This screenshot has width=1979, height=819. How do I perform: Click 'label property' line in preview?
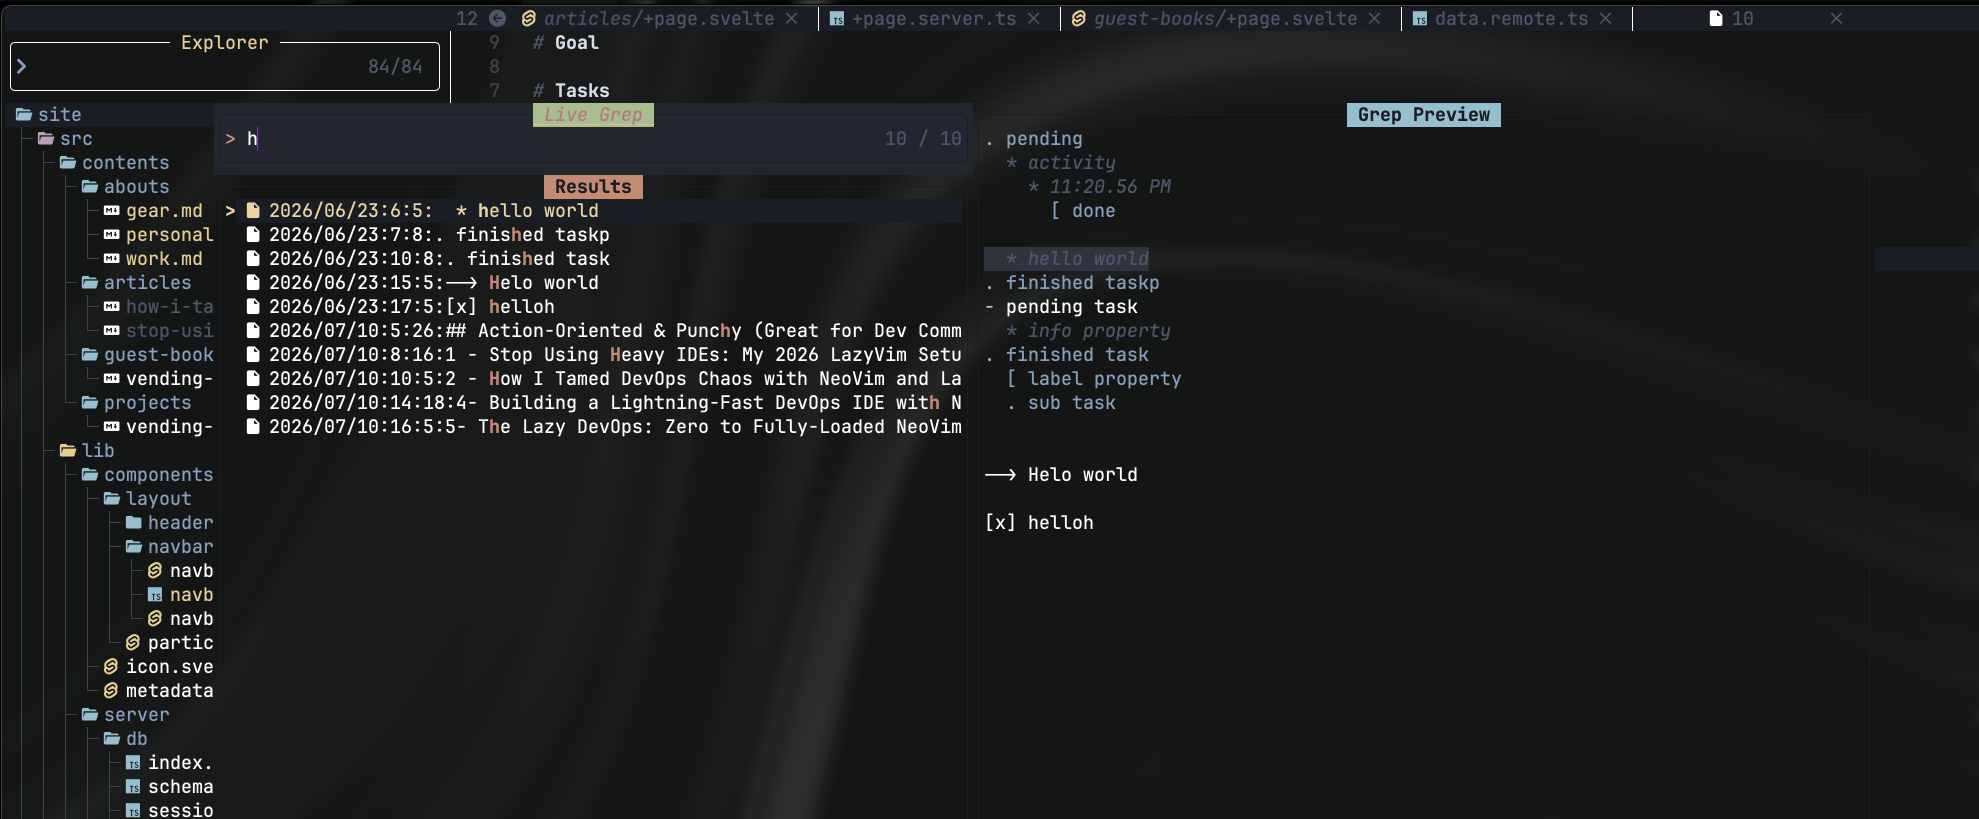(1094, 379)
